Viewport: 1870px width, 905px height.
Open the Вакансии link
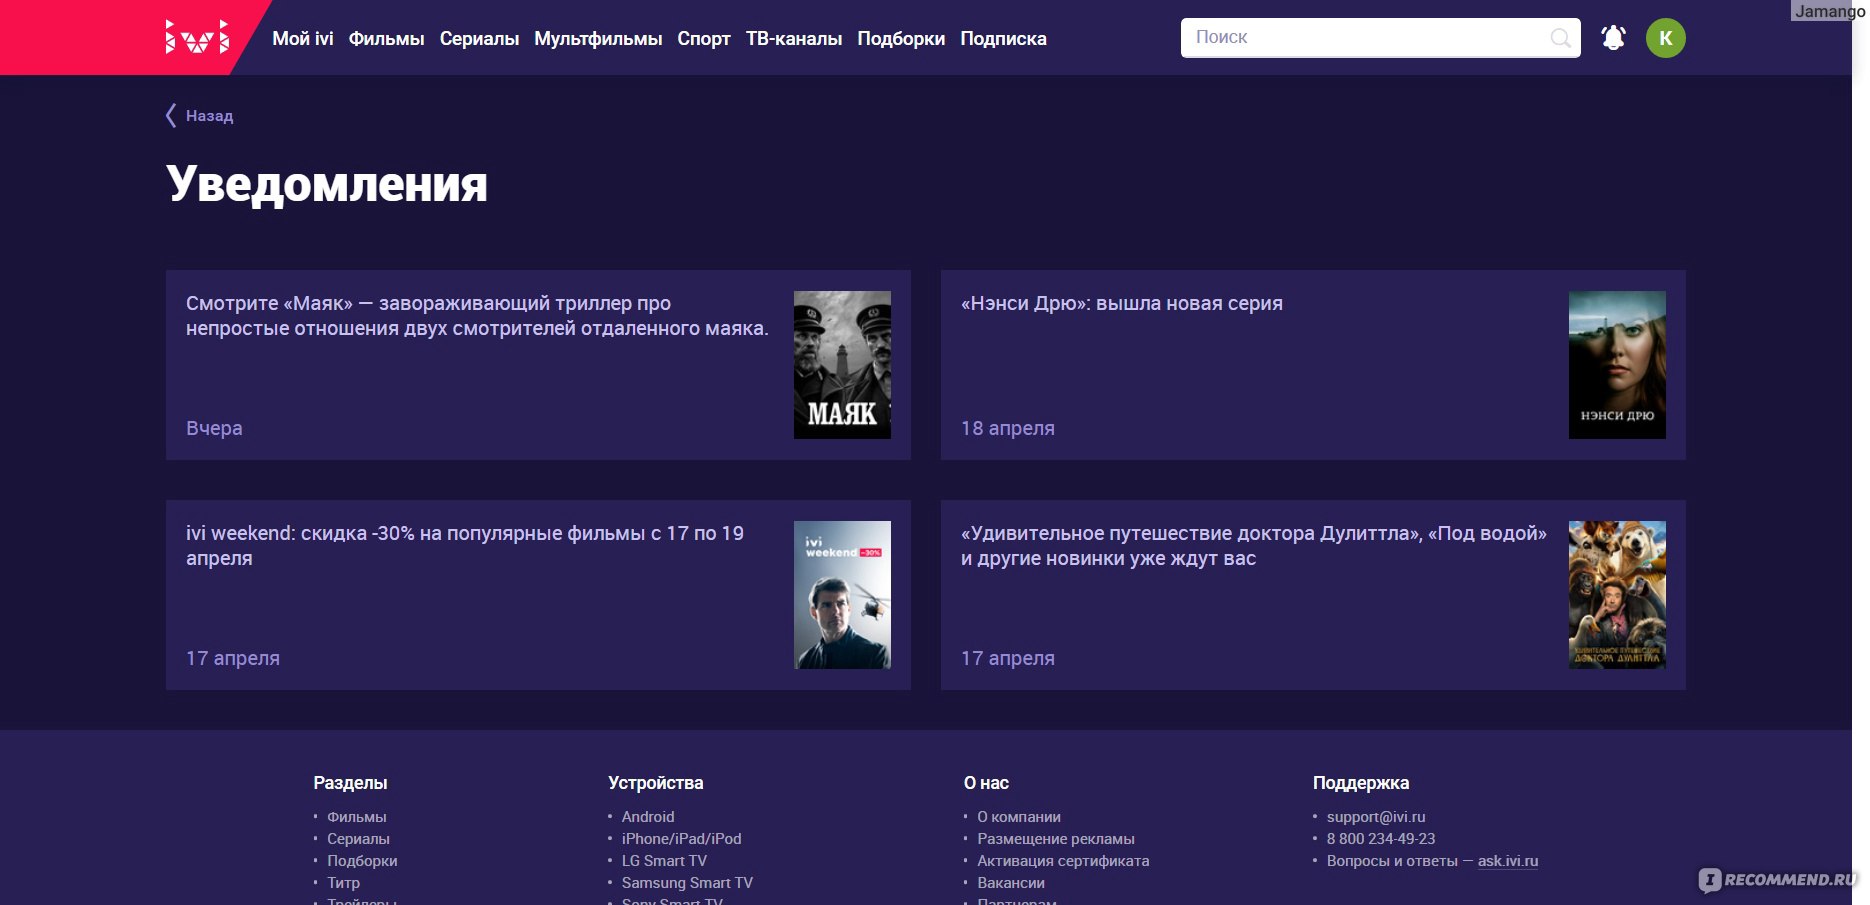pos(1011,883)
